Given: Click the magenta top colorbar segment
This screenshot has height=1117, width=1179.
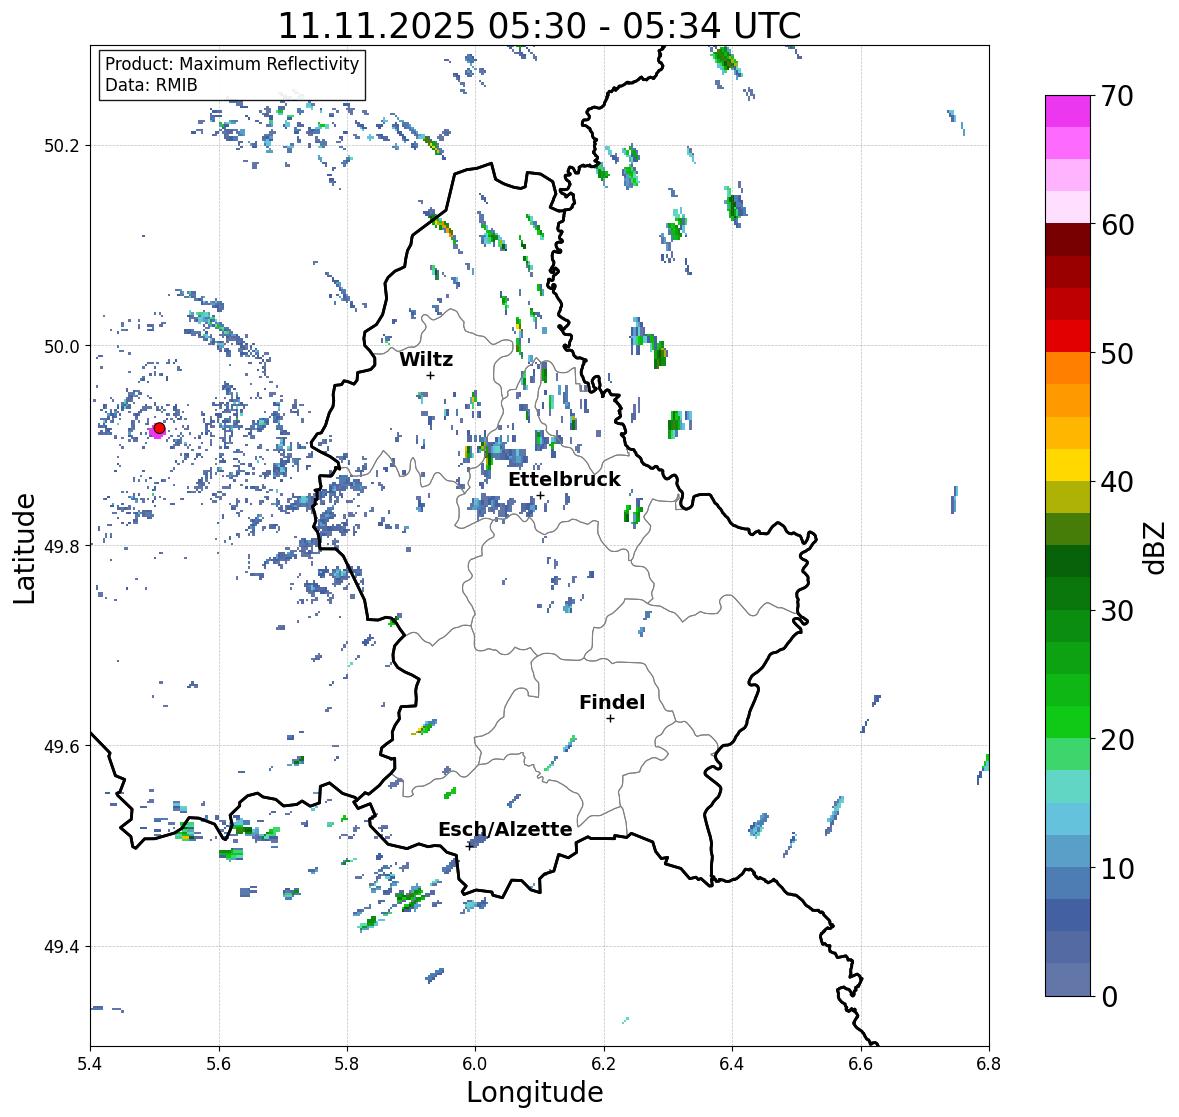Looking at the screenshot, I should click(1068, 111).
